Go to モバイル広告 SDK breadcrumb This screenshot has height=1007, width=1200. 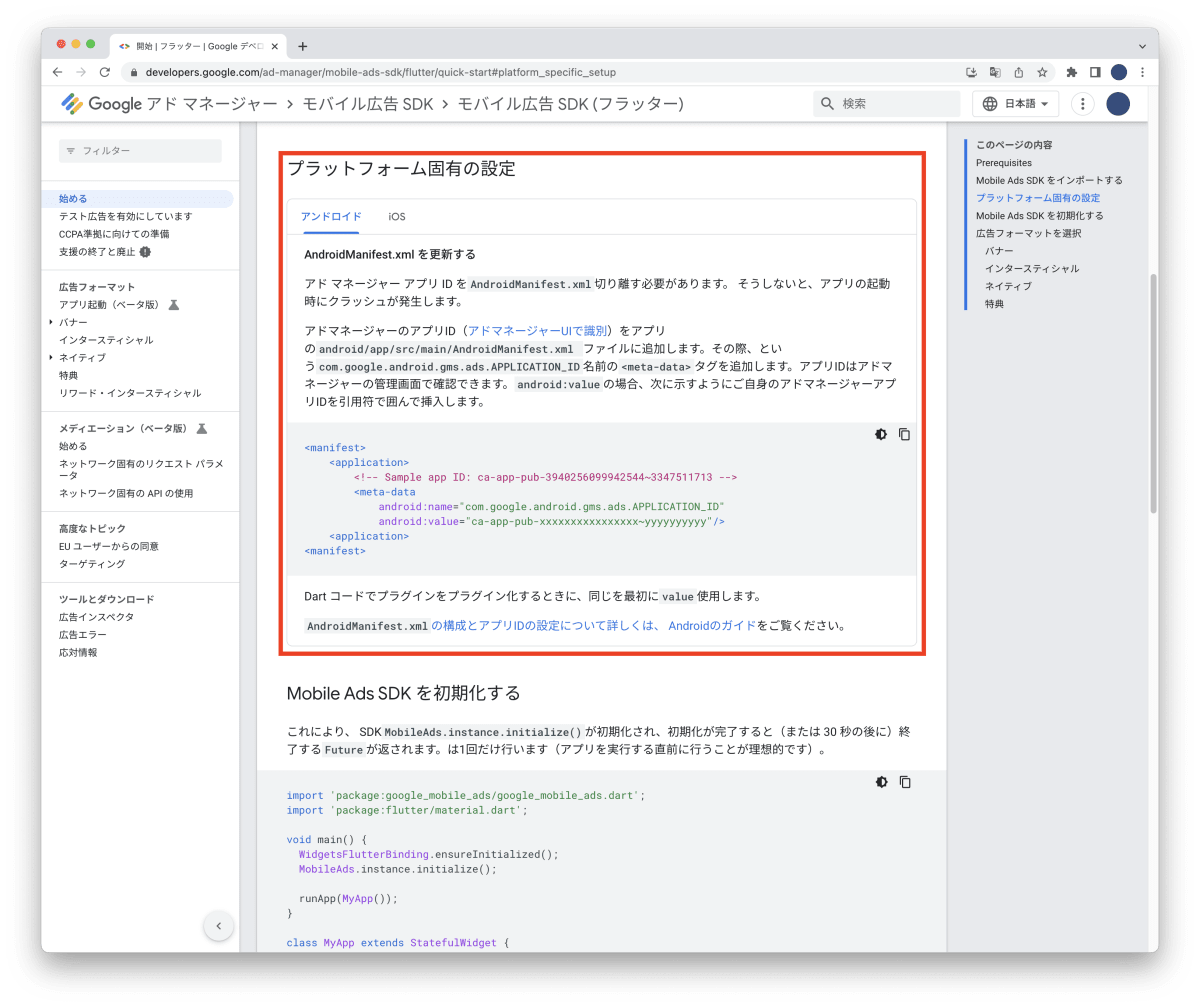pyautogui.click(x=367, y=104)
